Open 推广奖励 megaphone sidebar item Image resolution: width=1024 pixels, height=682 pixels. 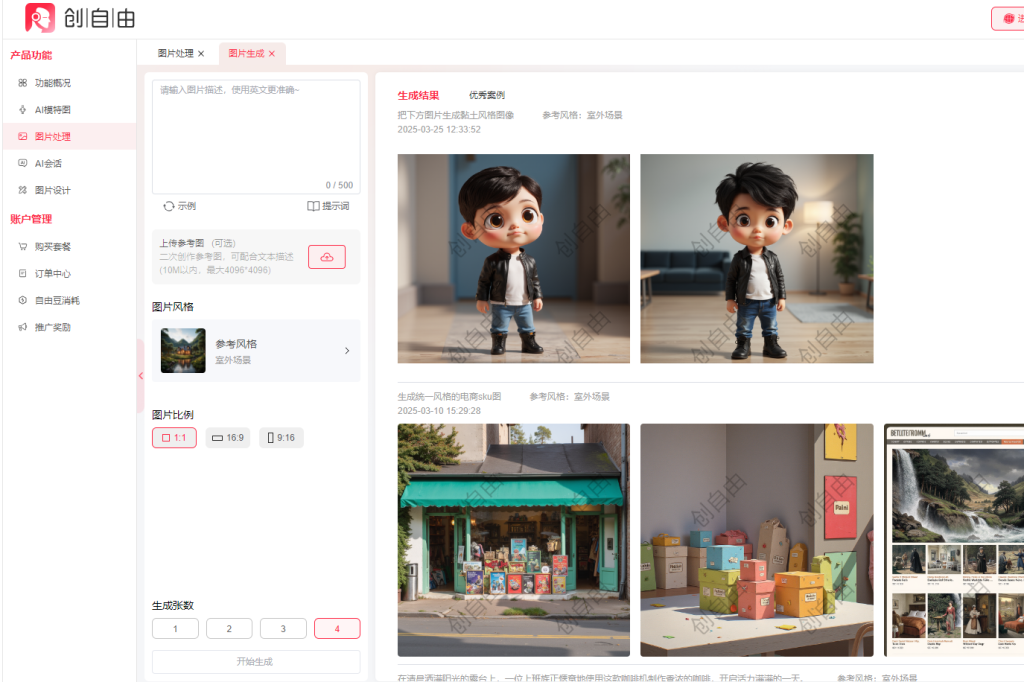click(x=52, y=327)
